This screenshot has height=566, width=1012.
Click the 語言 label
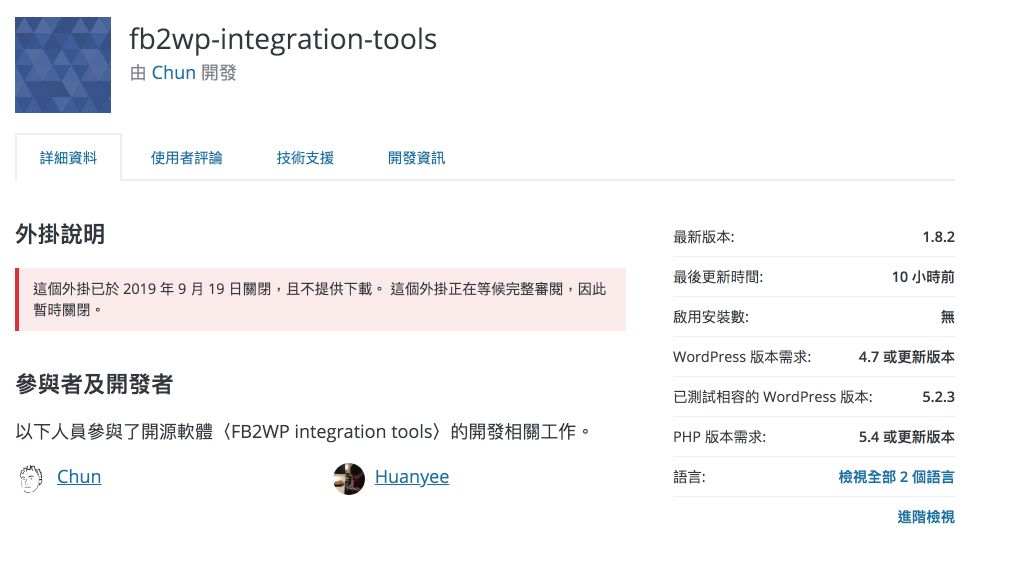tap(689, 477)
